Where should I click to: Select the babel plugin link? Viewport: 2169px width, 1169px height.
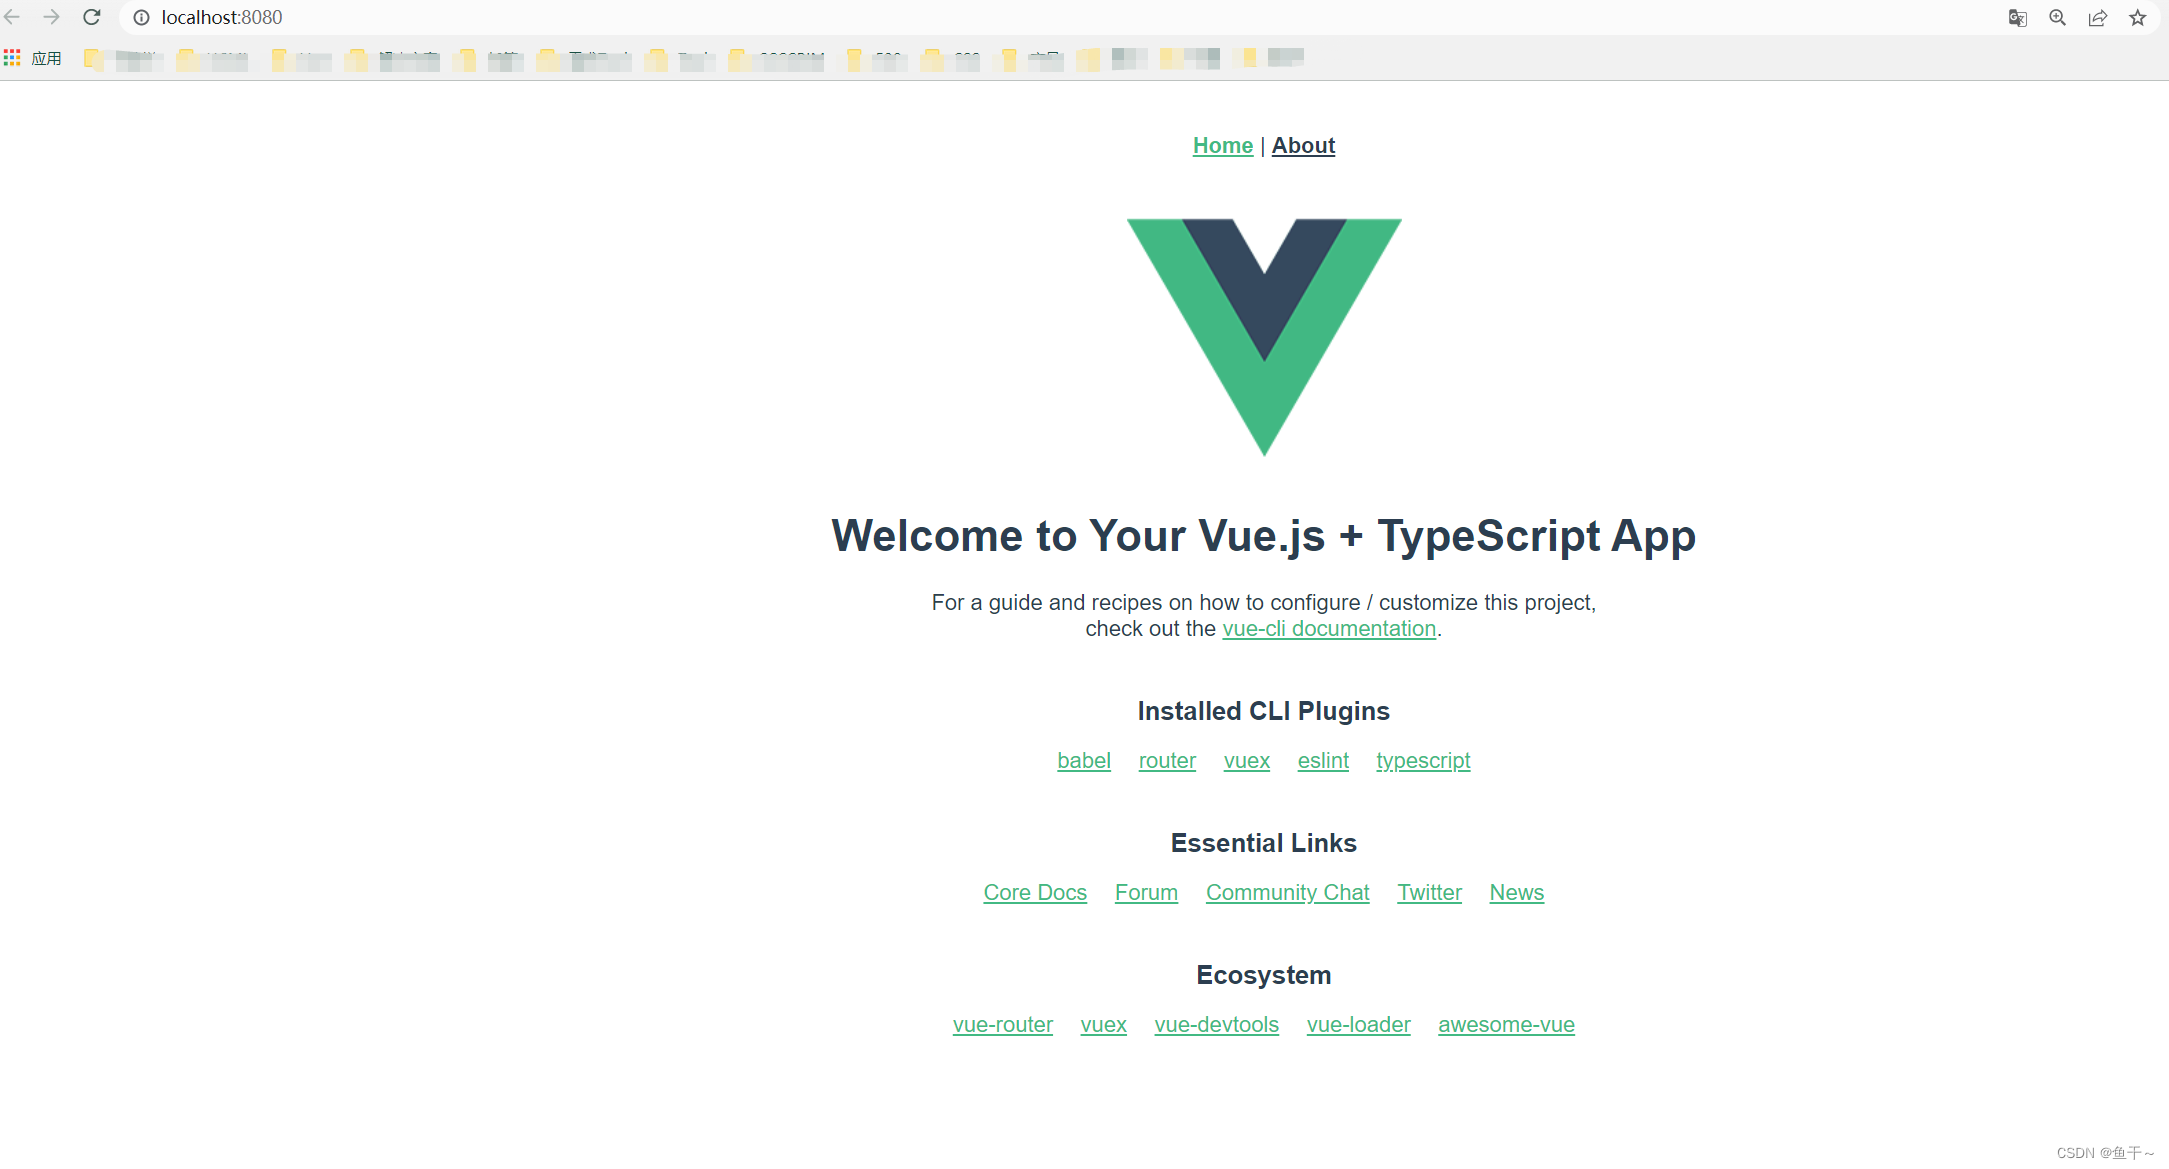[x=1082, y=759]
